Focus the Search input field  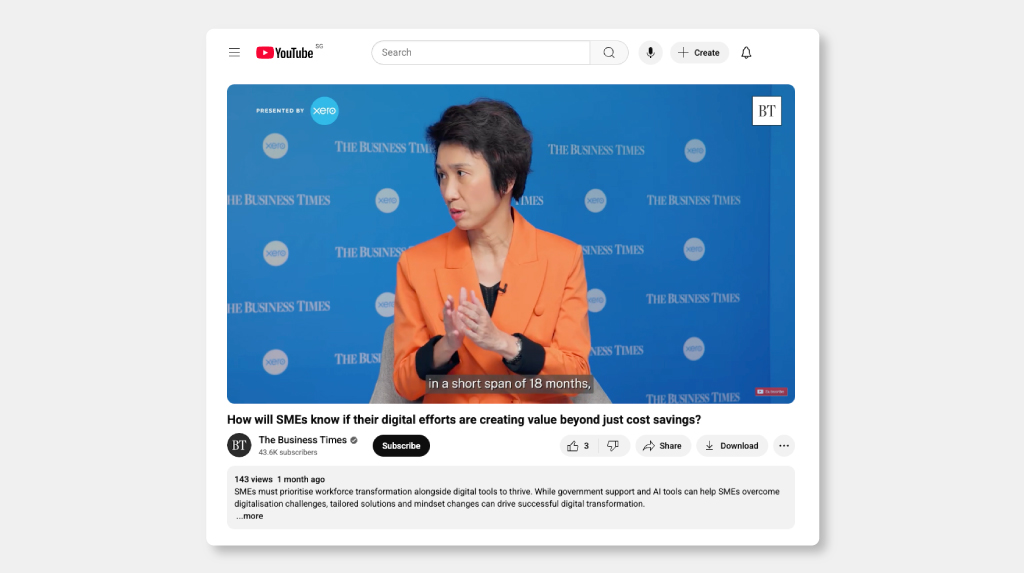(480, 53)
